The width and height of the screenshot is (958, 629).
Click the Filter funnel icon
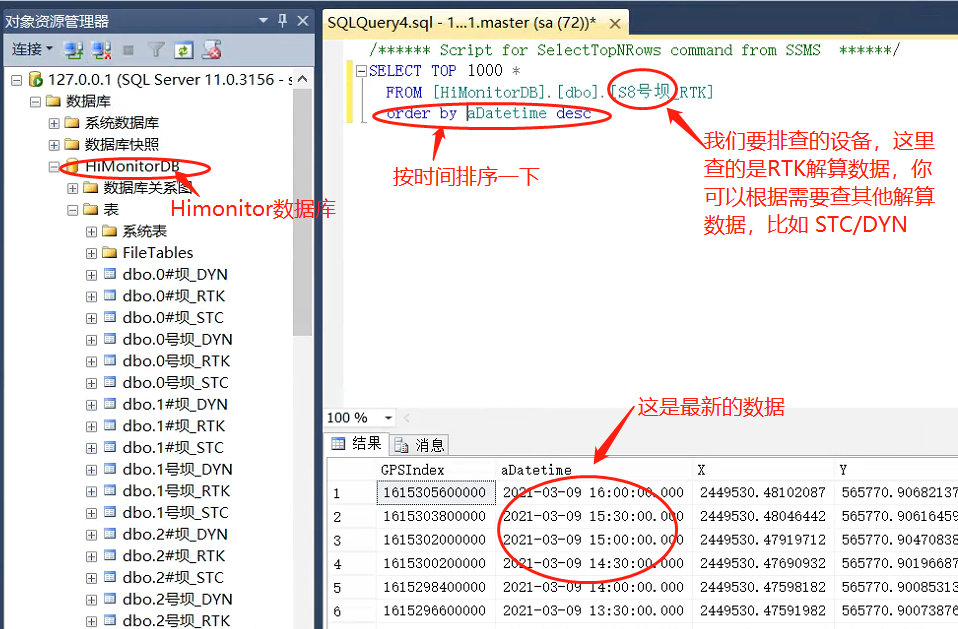point(156,49)
